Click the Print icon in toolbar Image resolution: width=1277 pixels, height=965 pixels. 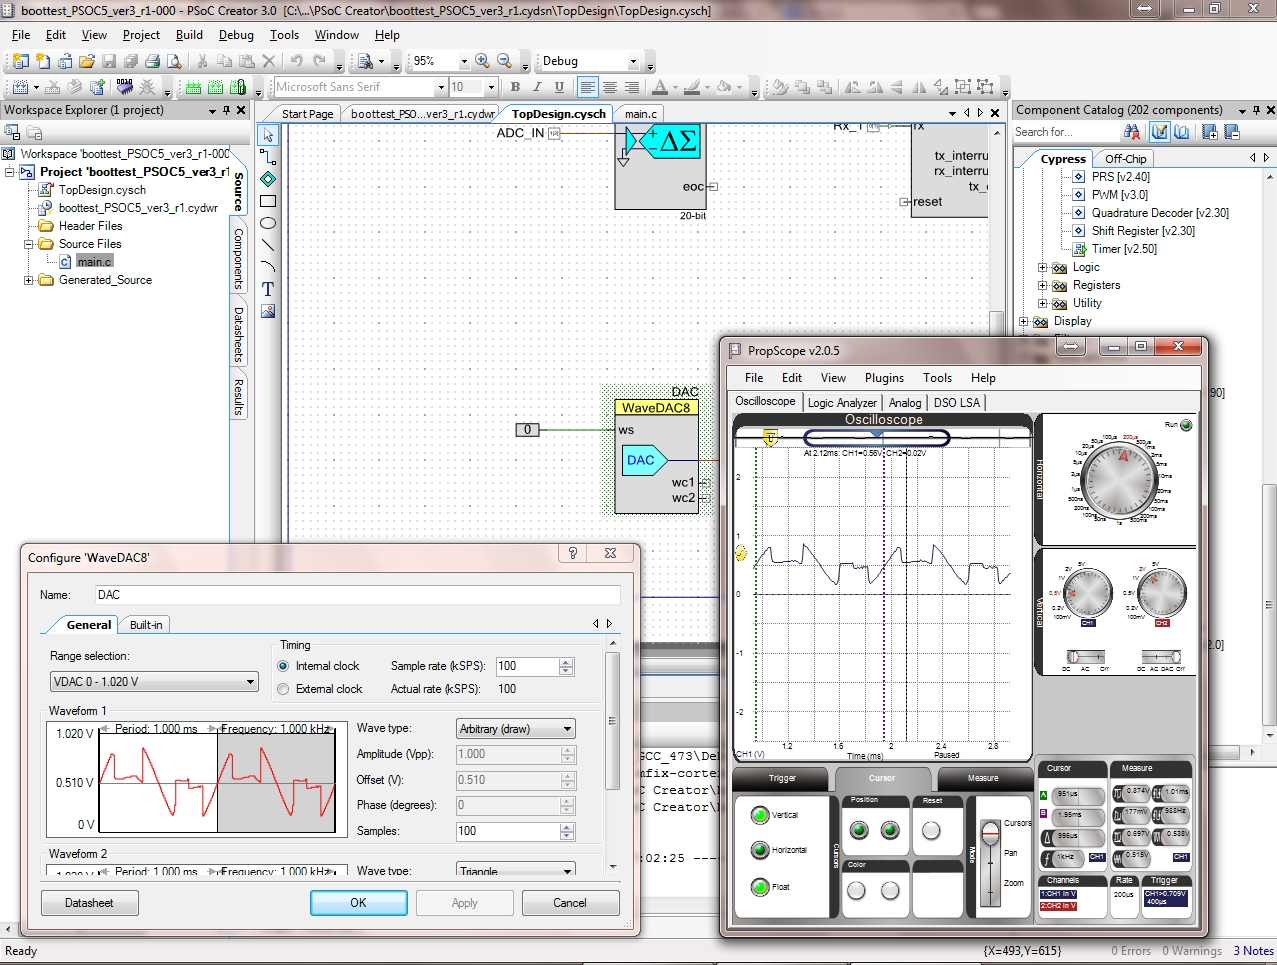(152, 61)
